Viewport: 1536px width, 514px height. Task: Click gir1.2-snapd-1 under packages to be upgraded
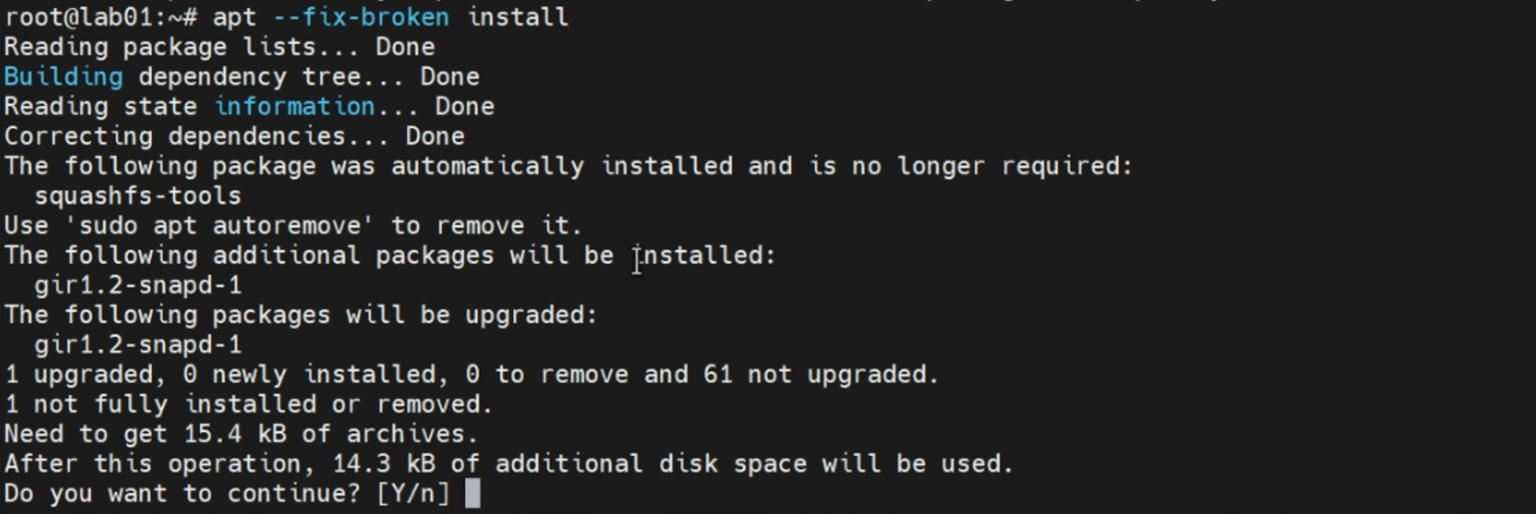click(138, 345)
